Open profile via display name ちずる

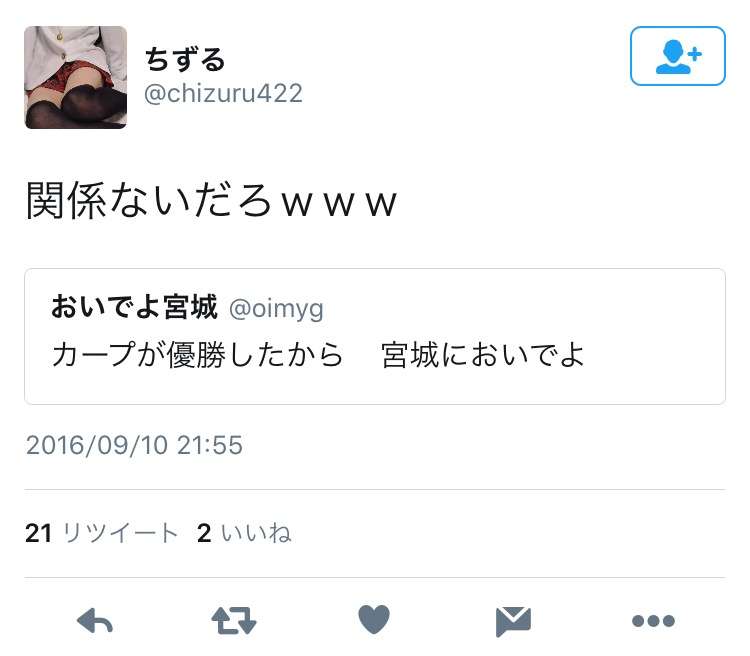(x=185, y=59)
